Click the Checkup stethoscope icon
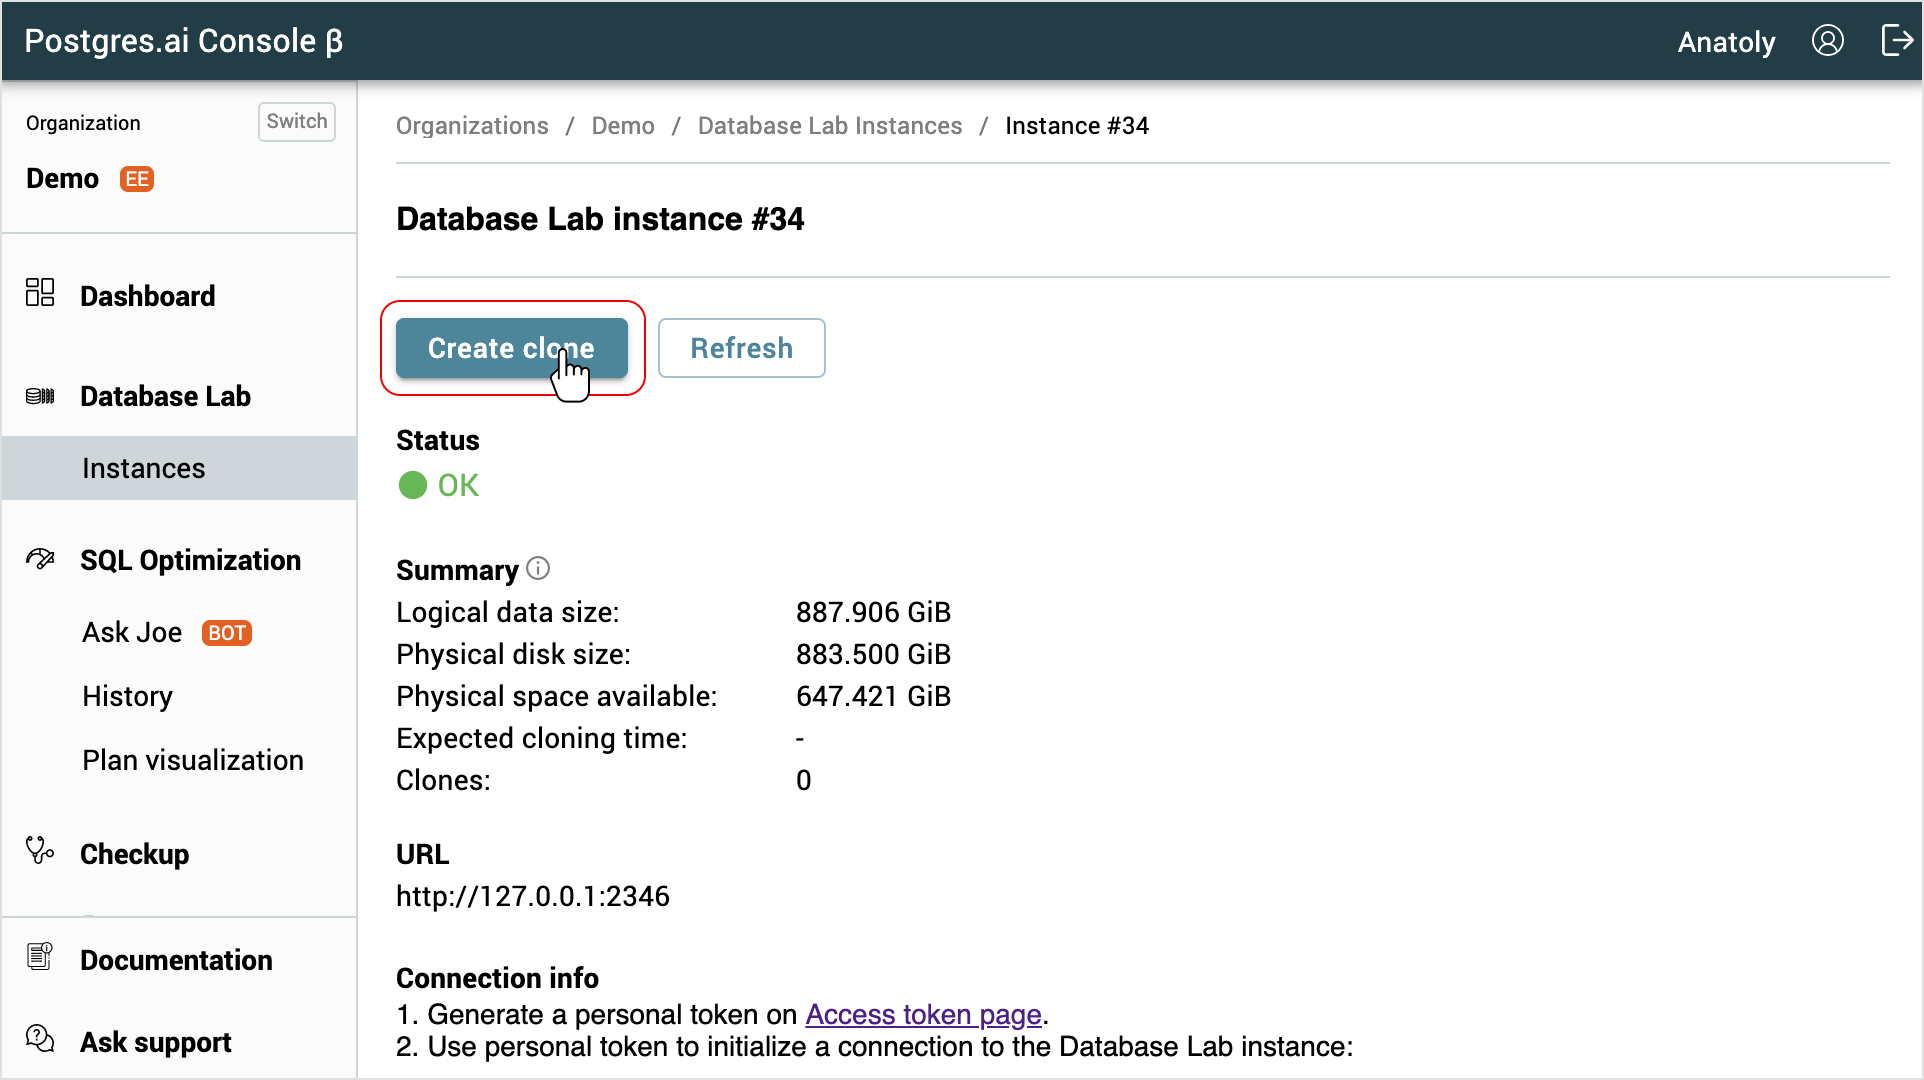This screenshot has width=1924, height=1080. coord(40,850)
